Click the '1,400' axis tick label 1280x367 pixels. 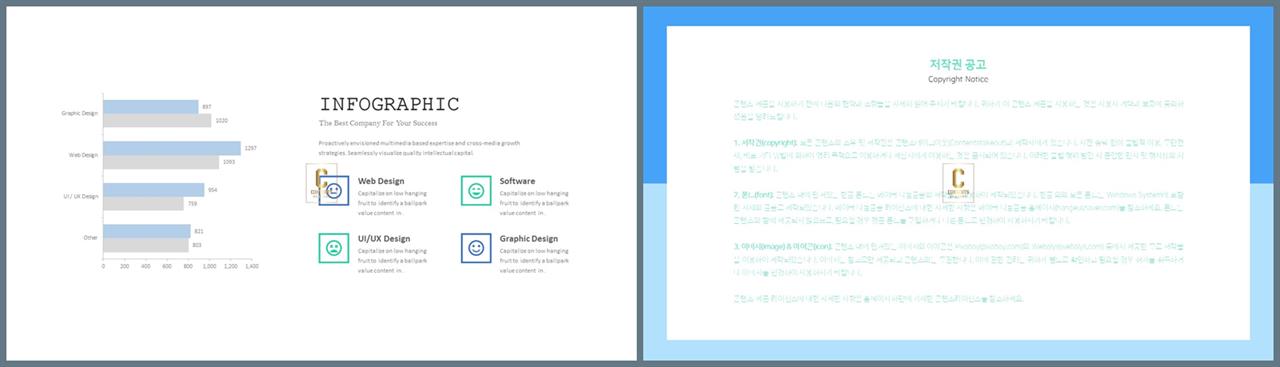coord(251,267)
